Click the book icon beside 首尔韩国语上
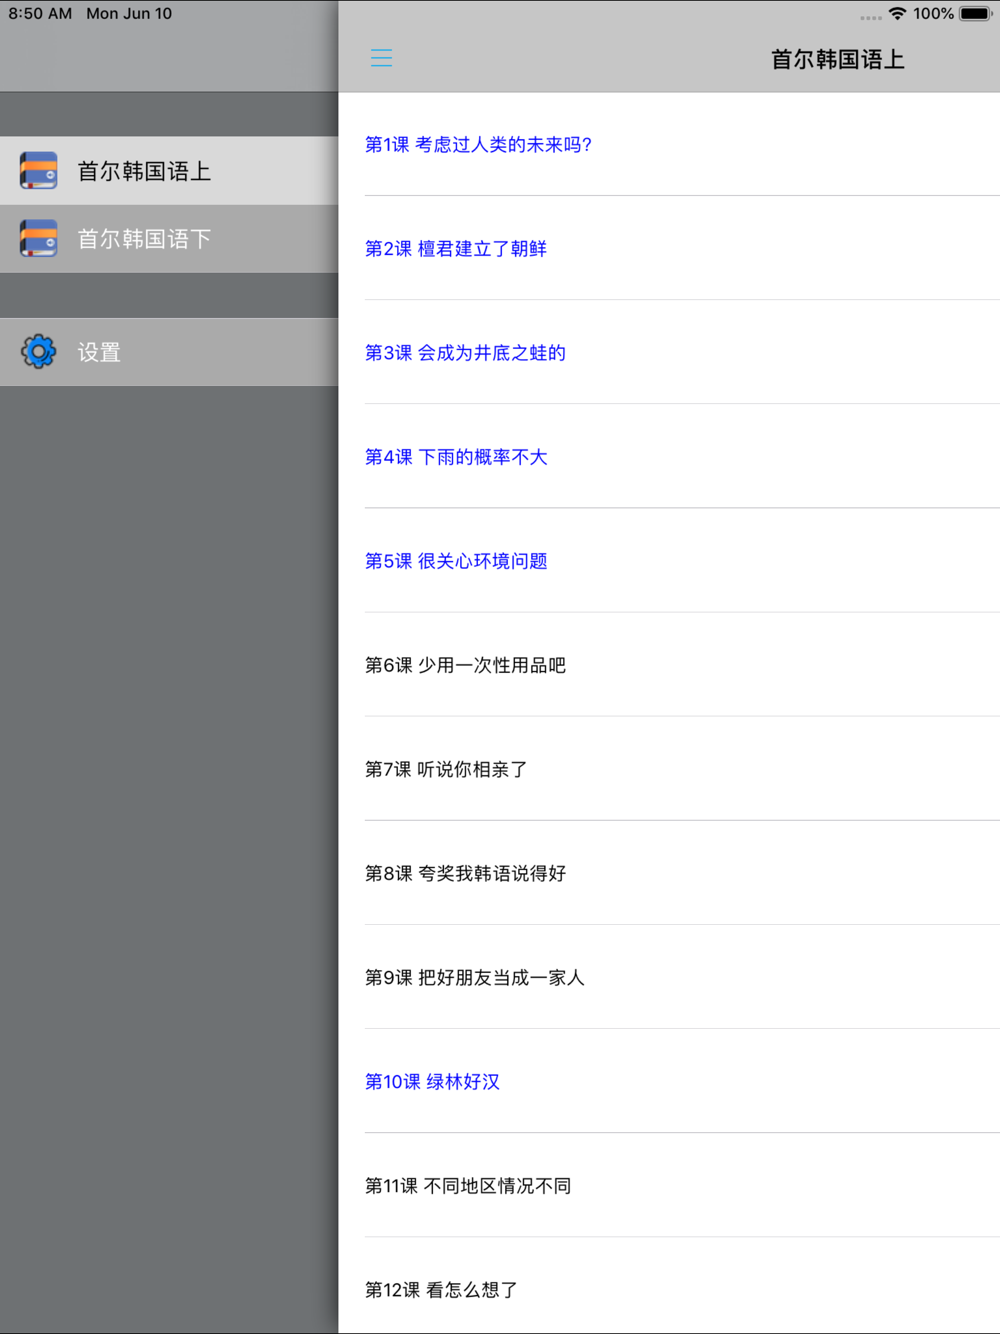 click(38, 171)
